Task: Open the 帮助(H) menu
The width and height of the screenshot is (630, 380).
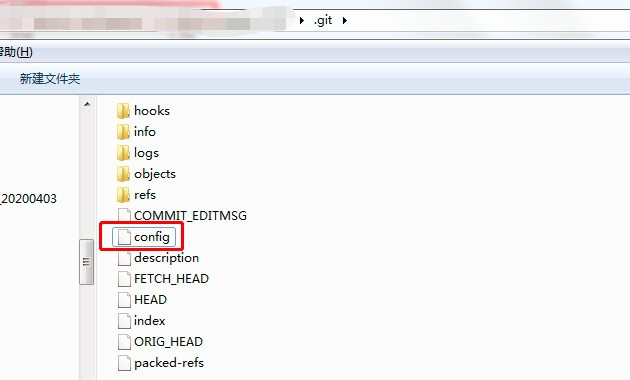Action: point(16,52)
